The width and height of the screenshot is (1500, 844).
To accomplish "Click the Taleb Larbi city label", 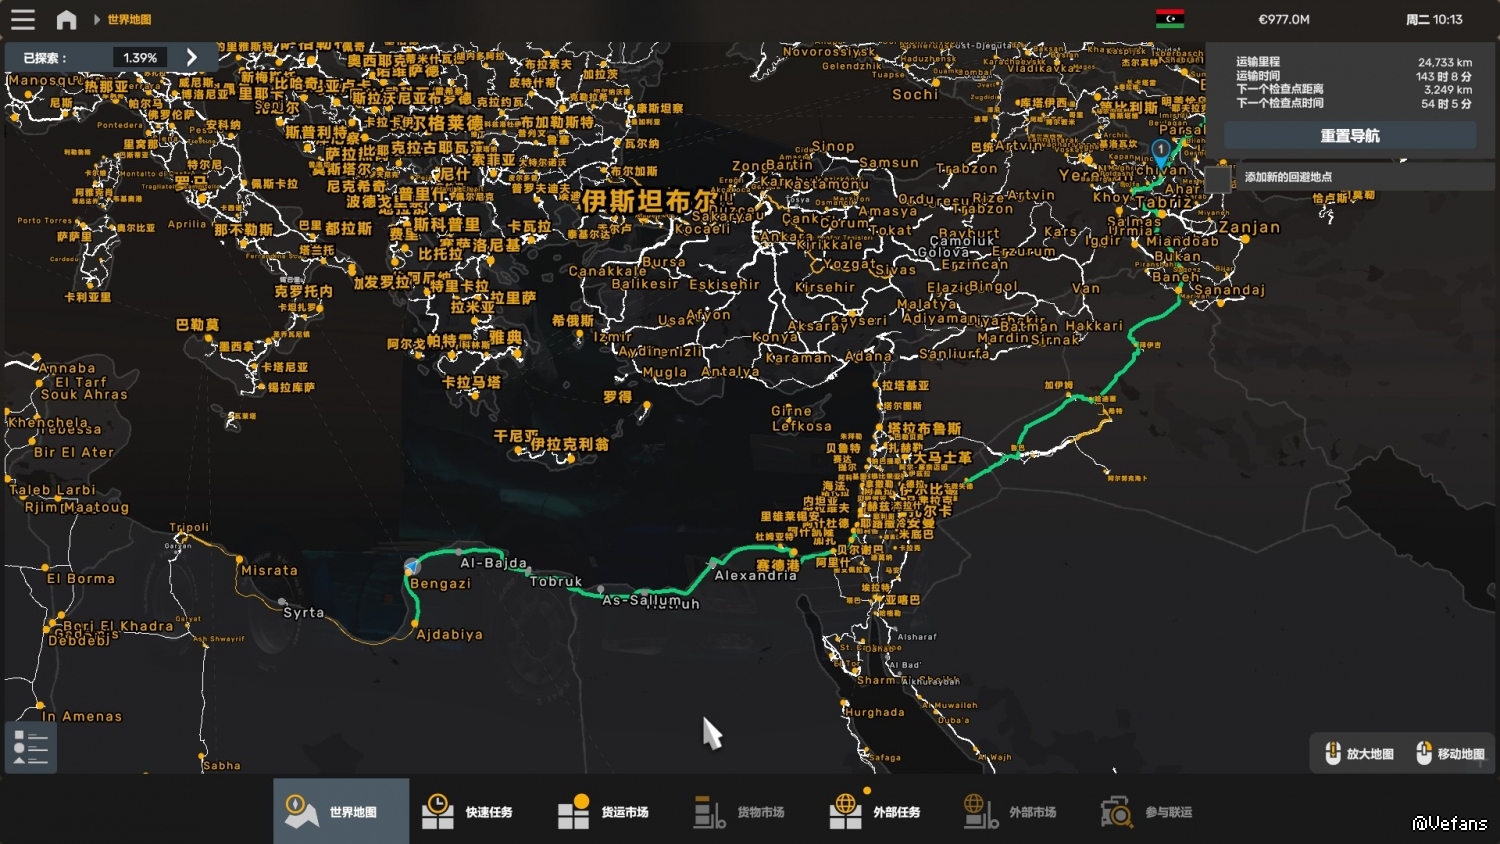I will (x=53, y=490).
